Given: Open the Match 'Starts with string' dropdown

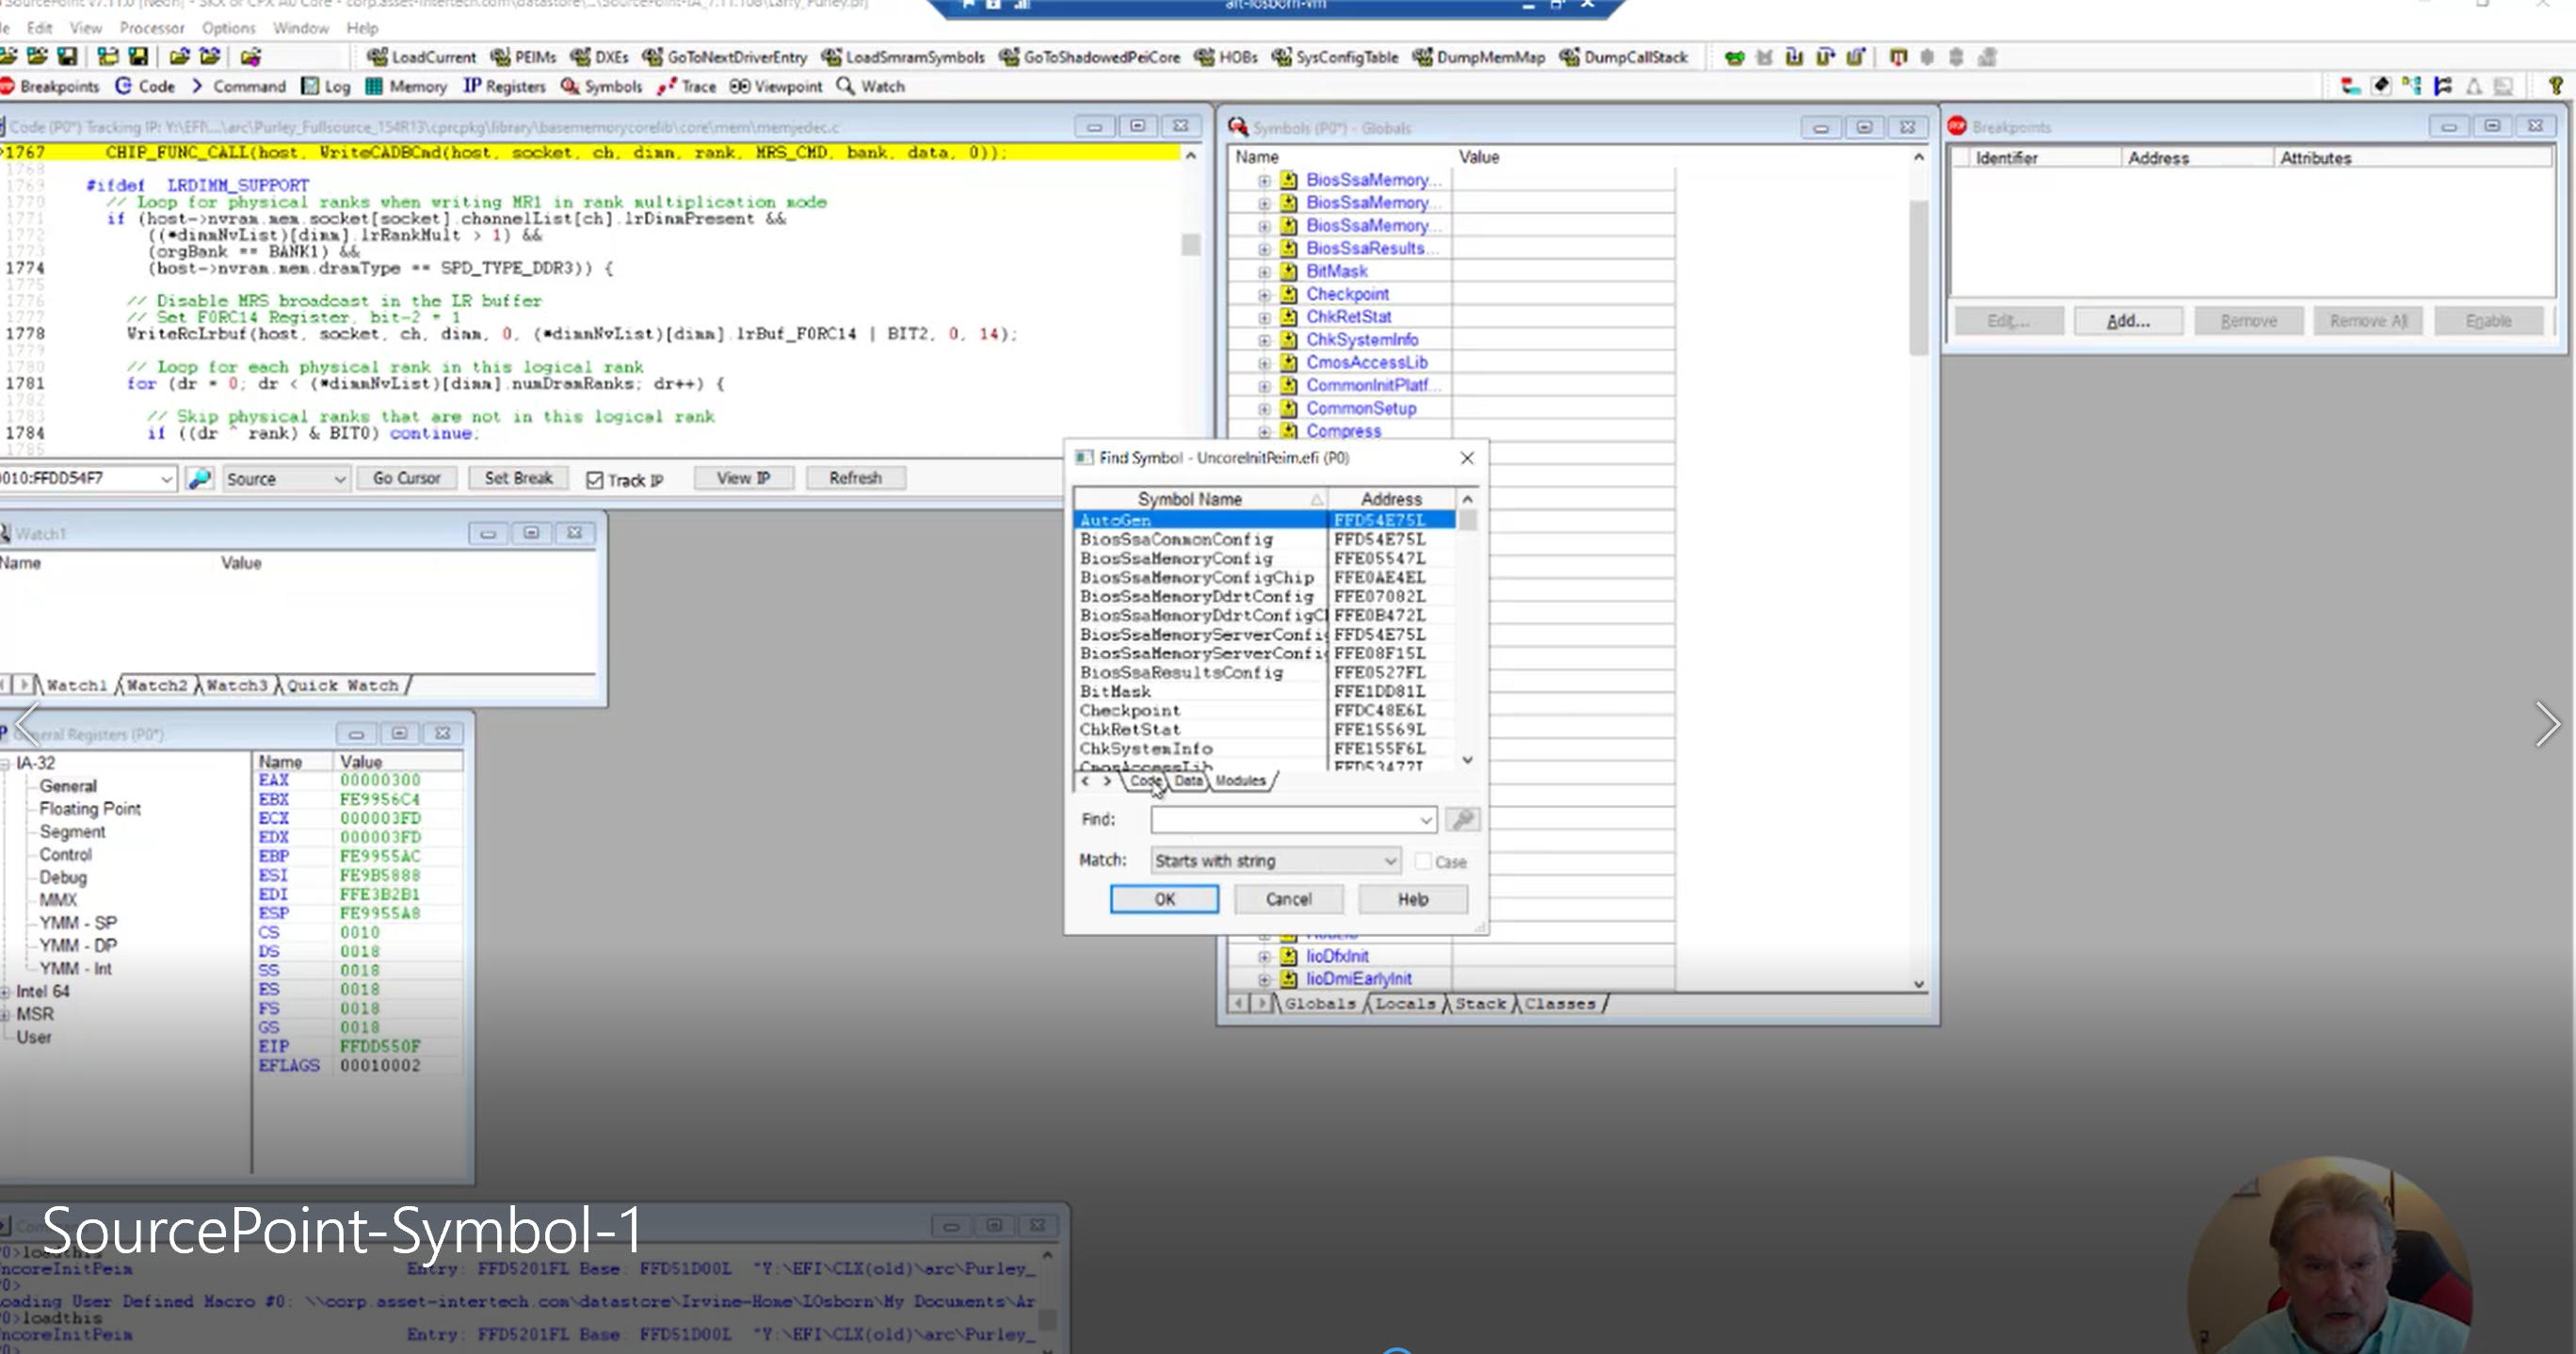Looking at the screenshot, I should coord(1275,860).
